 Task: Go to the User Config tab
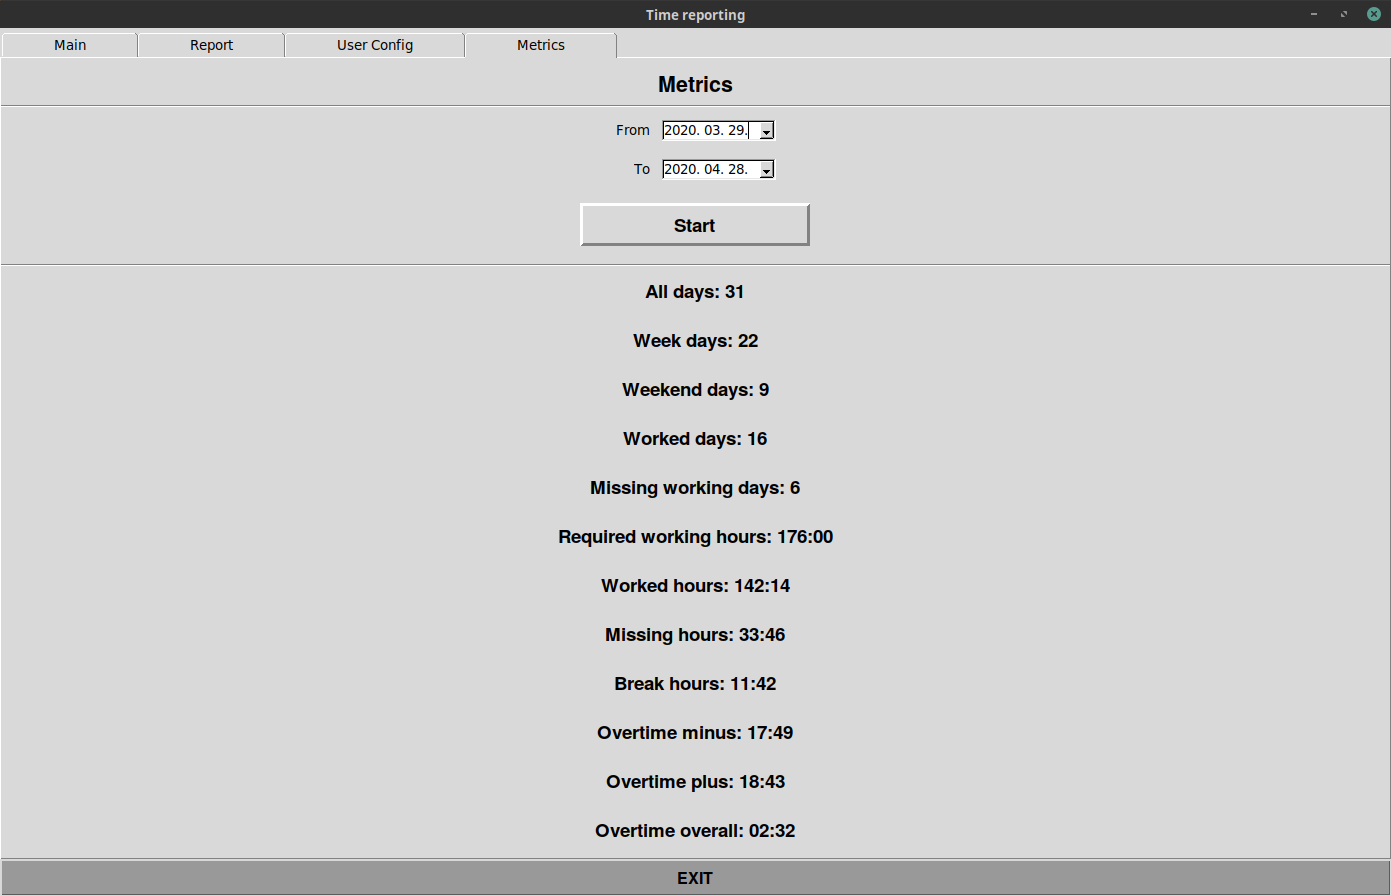point(375,45)
